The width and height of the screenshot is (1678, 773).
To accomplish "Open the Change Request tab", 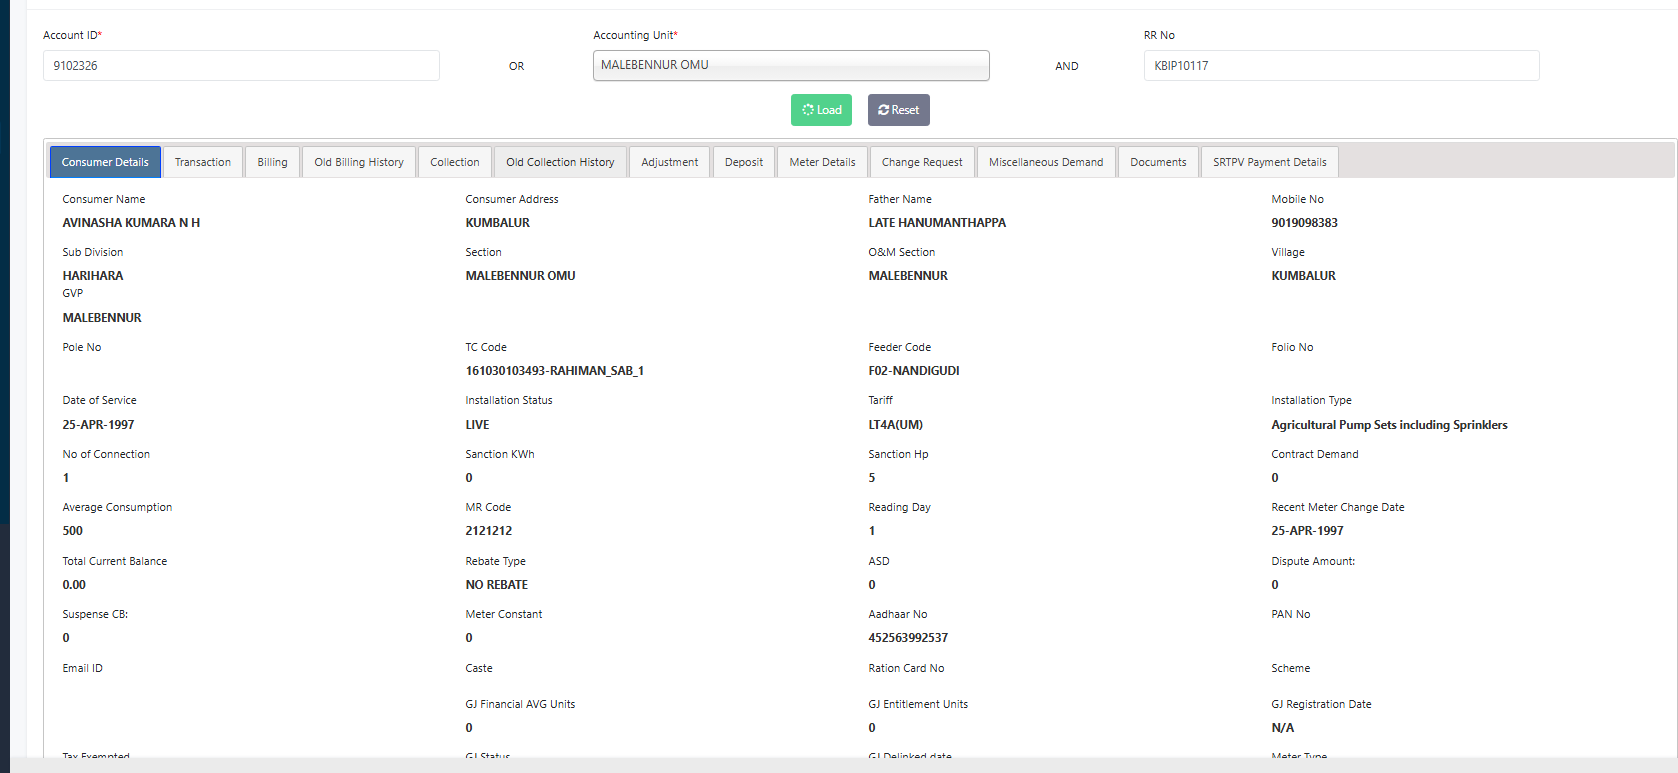I will click(x=922, y=162).
